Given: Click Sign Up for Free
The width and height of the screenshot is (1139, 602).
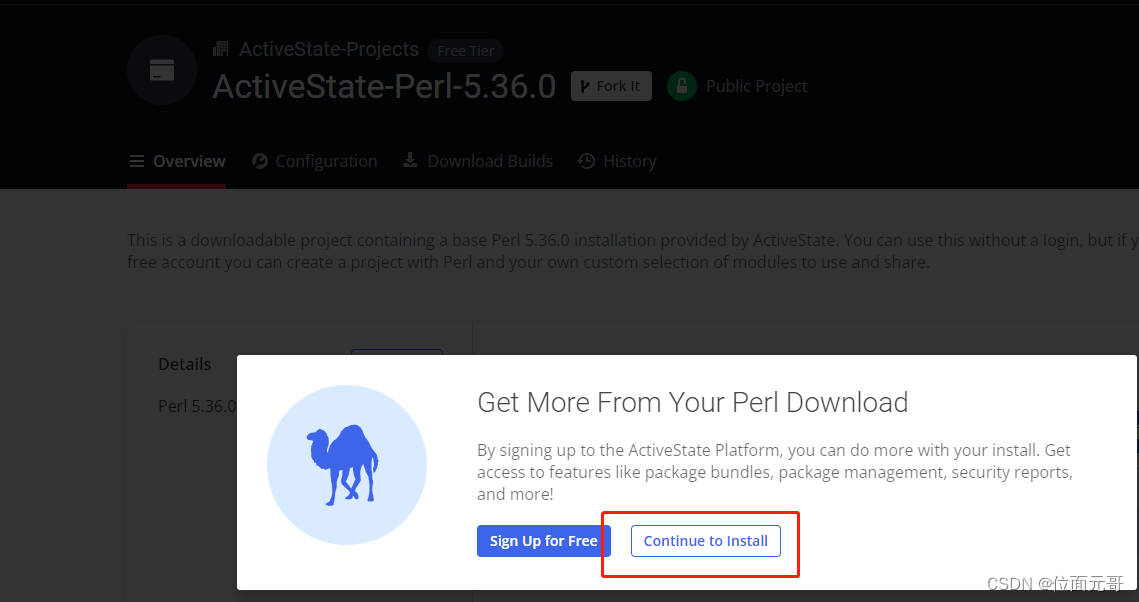Looking at the screenshot, I should 543,540.
